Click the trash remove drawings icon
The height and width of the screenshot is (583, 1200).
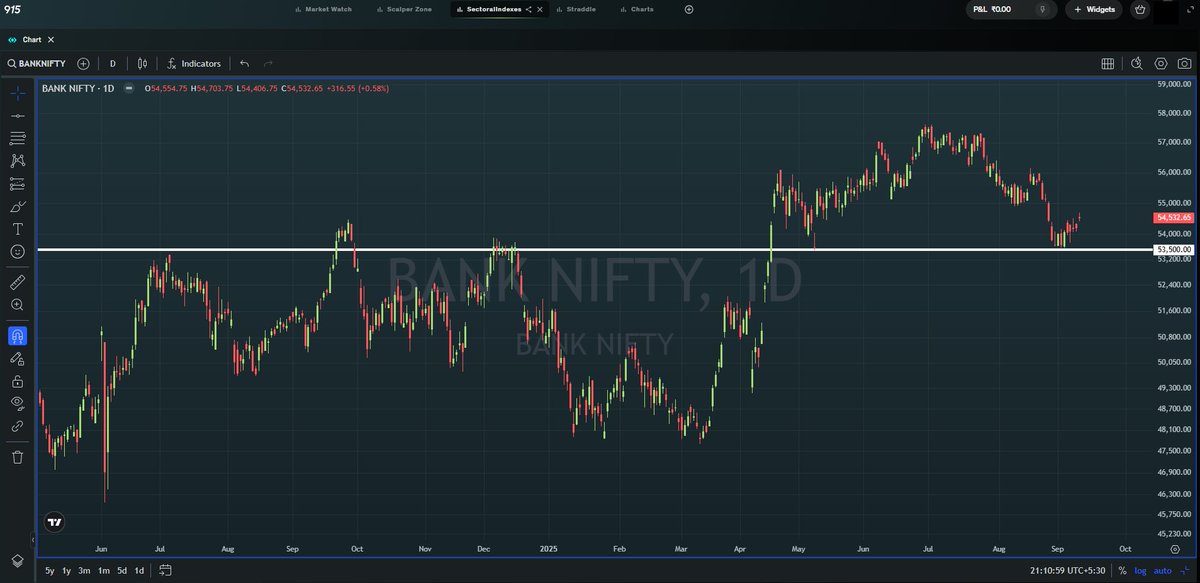(18, 457)
